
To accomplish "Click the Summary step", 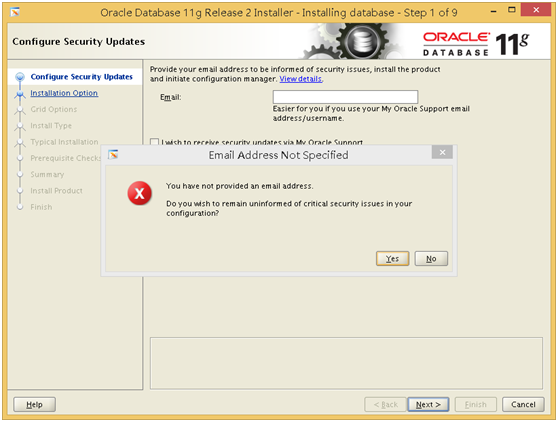I will click(47, 174).
